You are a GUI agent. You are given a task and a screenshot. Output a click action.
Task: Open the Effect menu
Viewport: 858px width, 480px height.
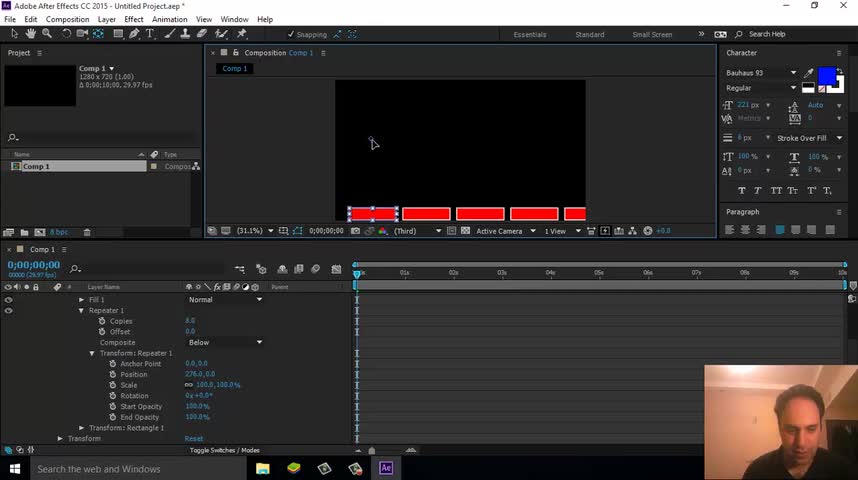pyautogui.click(x=134, y=19)
